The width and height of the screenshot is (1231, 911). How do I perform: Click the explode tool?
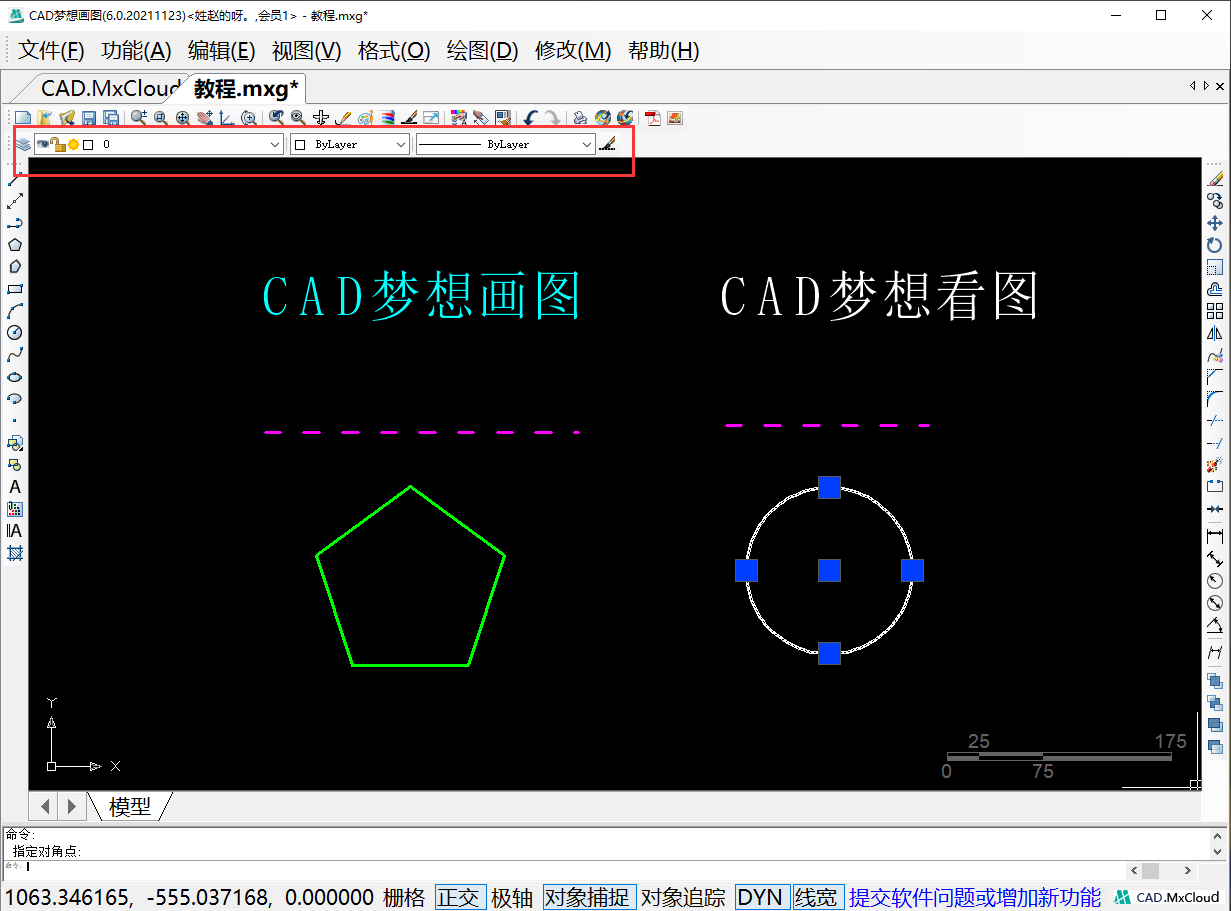tap(1215, 465)
